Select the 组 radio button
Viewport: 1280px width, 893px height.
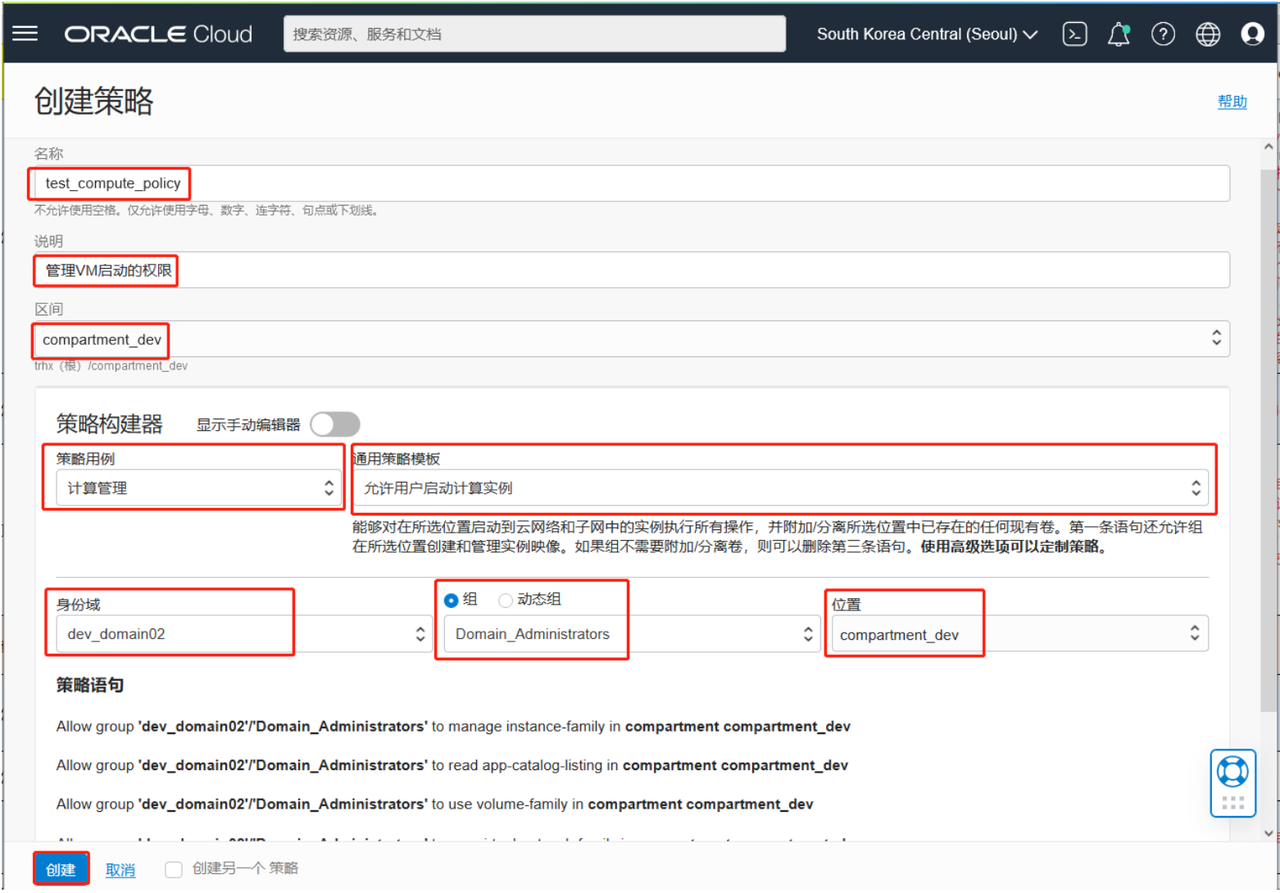(x=451, y=600)
